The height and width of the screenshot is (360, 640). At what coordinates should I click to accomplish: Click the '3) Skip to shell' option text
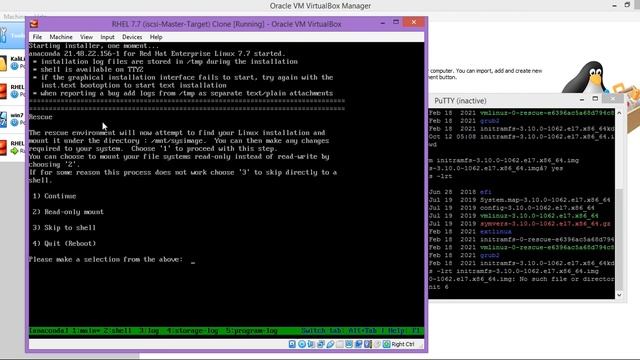click(x=64, y=228)
